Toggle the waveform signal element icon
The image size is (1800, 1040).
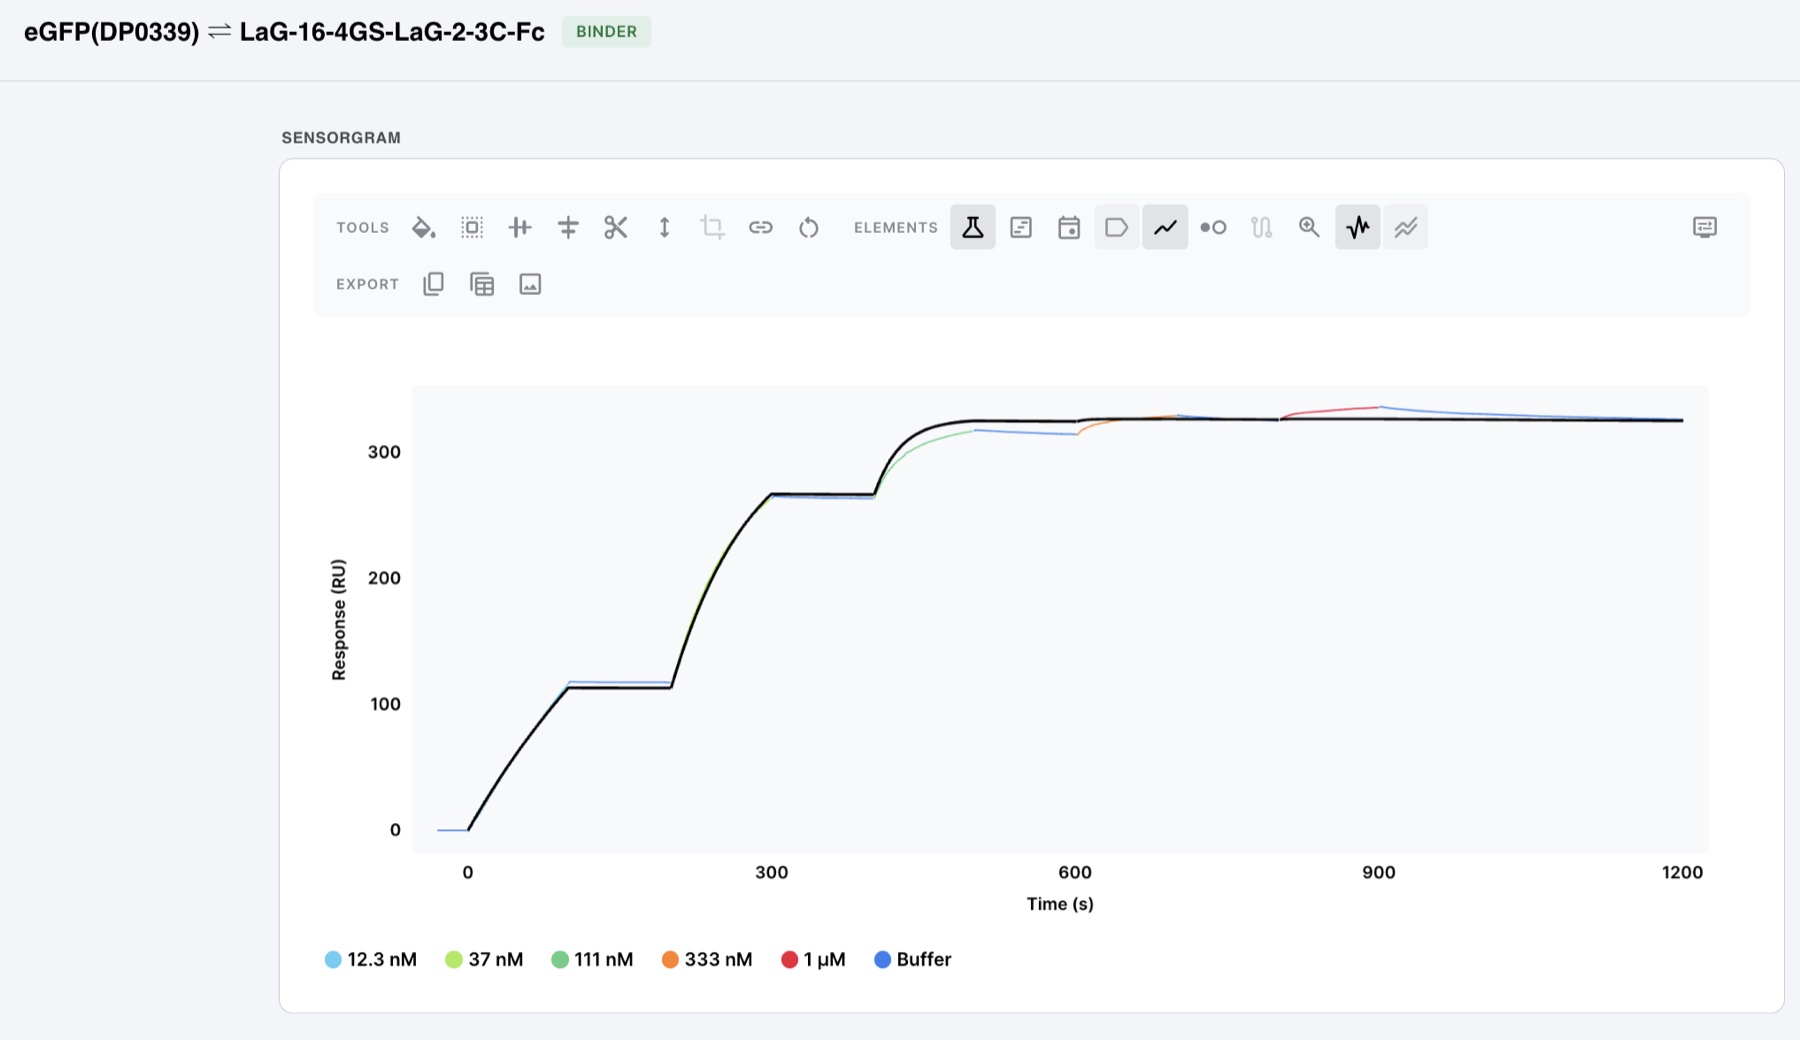pyautogui.click(x=1358, y=227)
